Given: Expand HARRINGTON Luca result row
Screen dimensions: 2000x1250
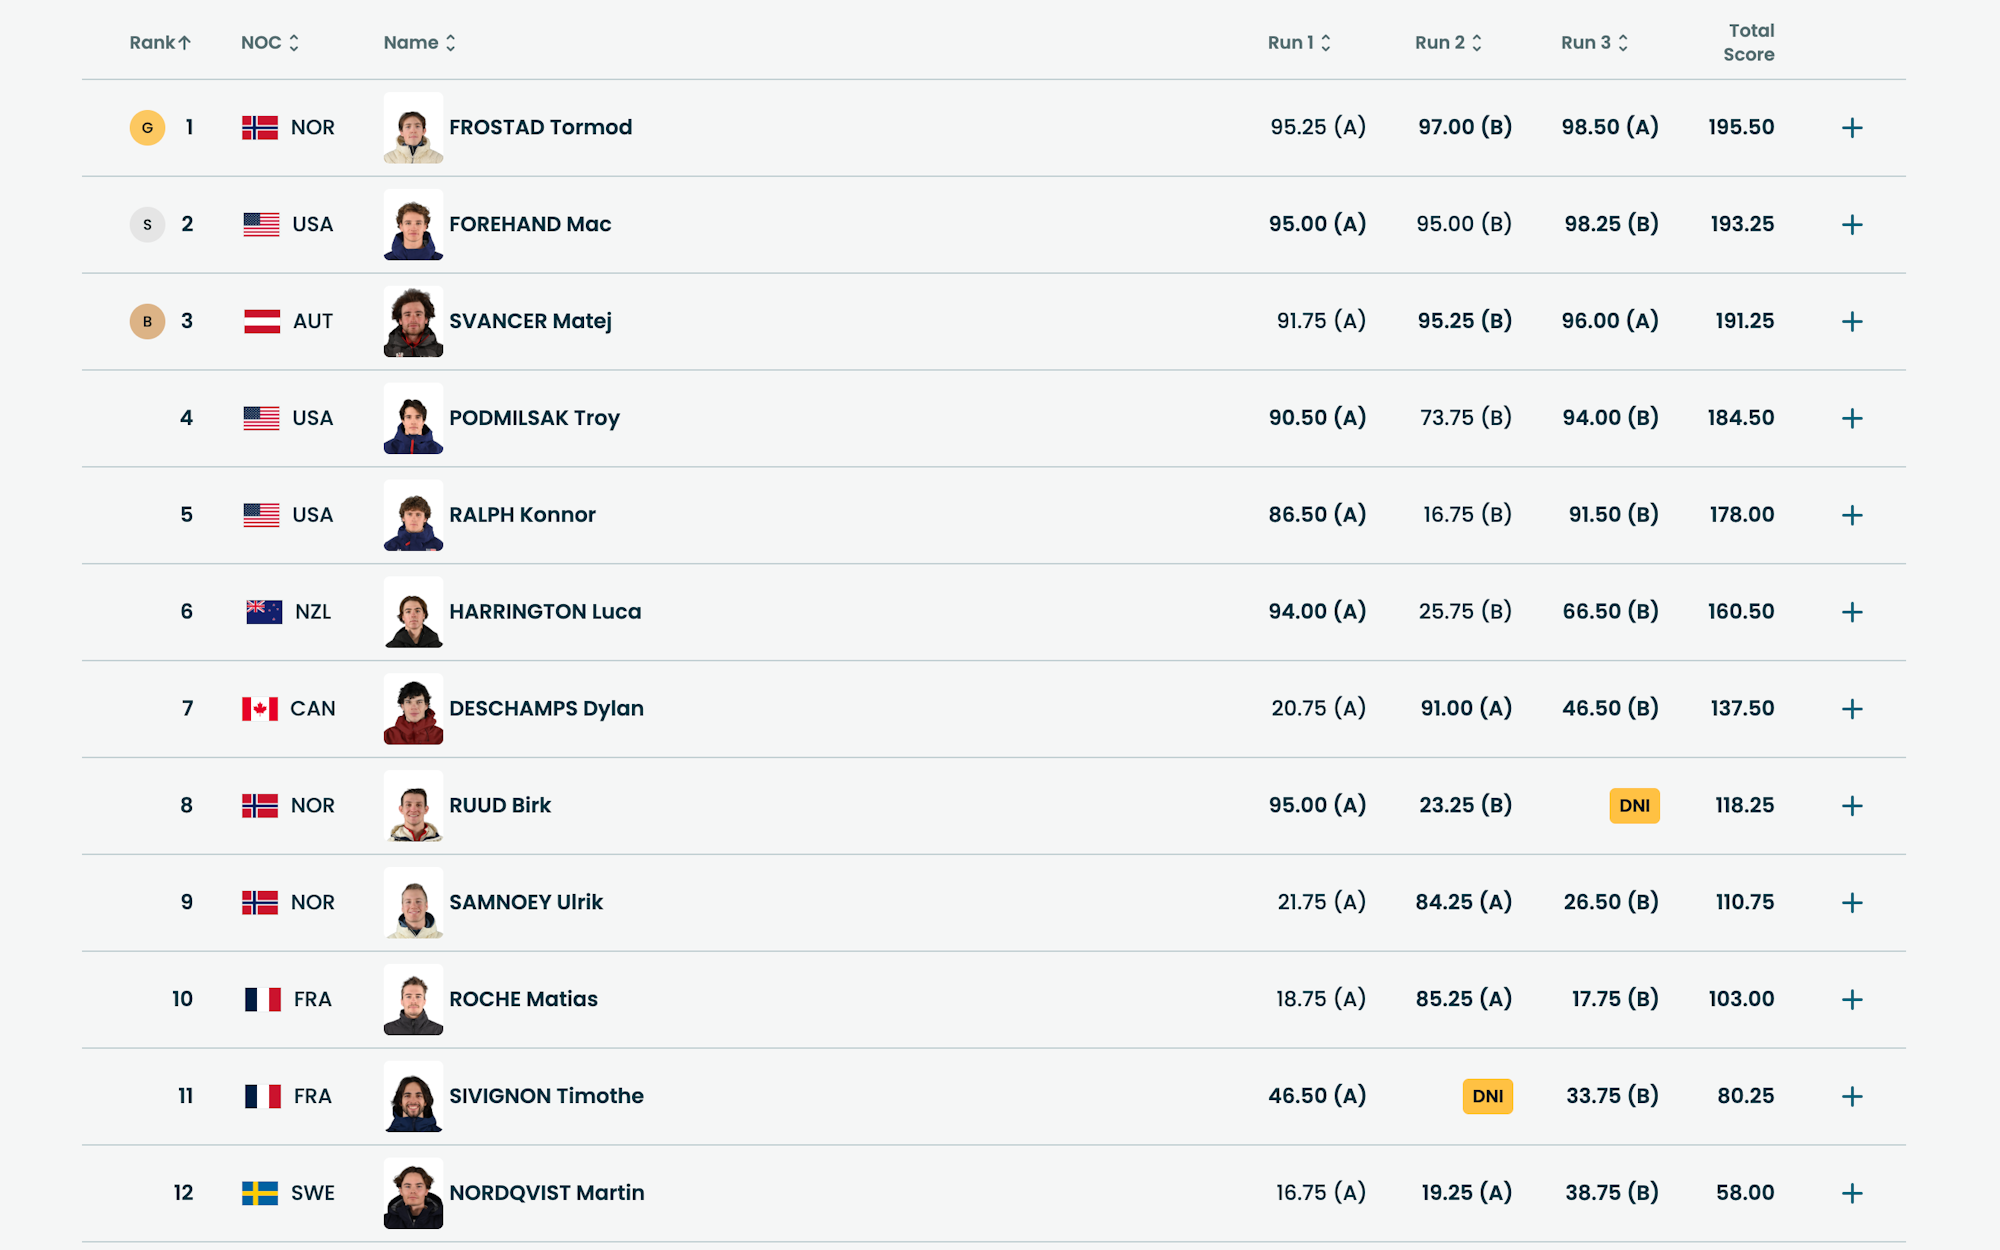Looking at the screenshot, I should point(1852,612).
